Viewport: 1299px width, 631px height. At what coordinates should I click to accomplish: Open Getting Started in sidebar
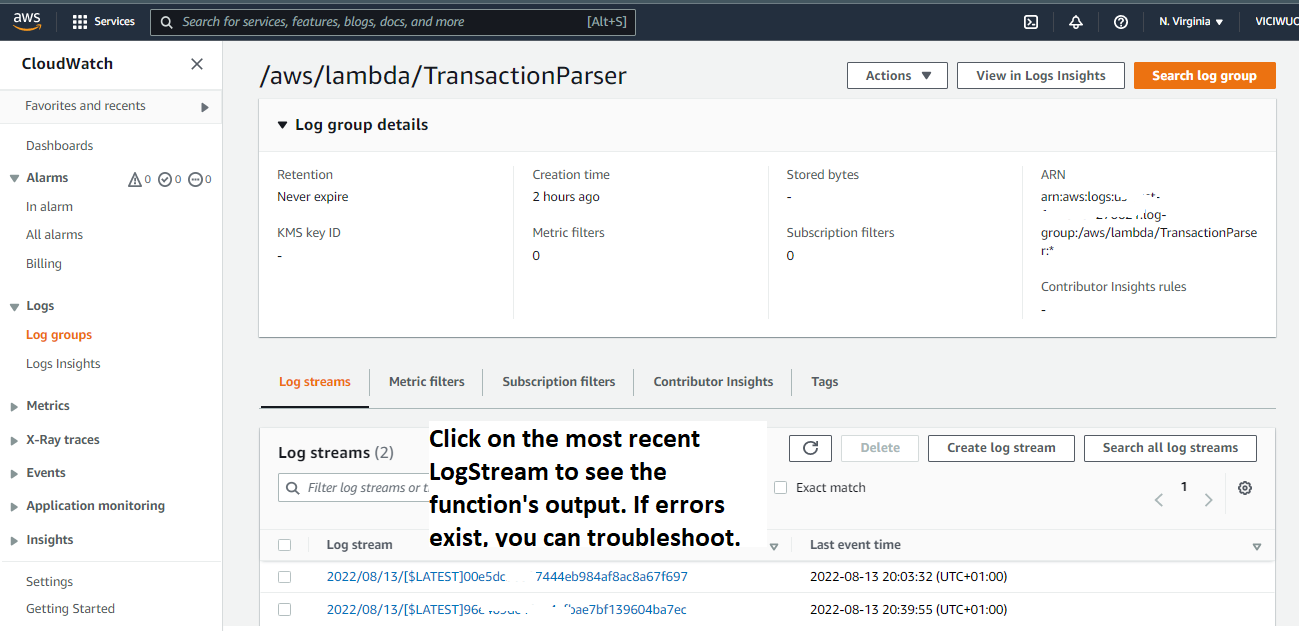(x=70, y=609)
